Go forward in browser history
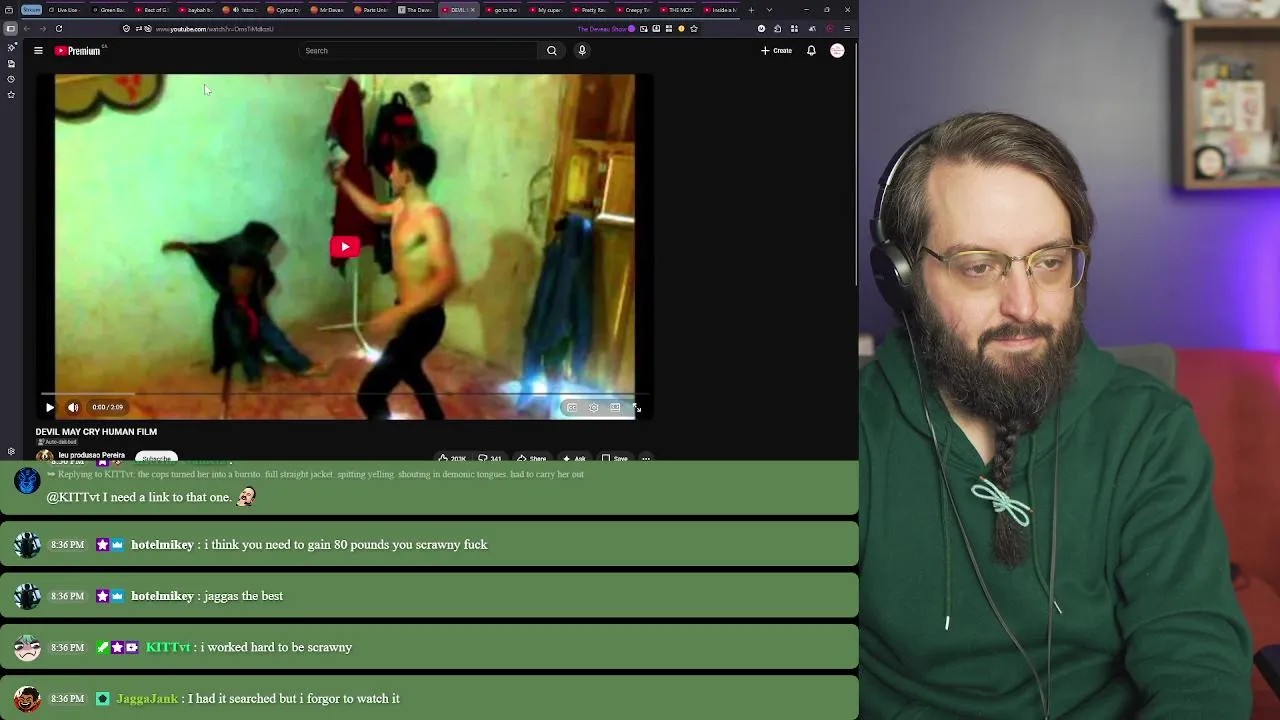The image size is (1280, 720). coord(42,29)
